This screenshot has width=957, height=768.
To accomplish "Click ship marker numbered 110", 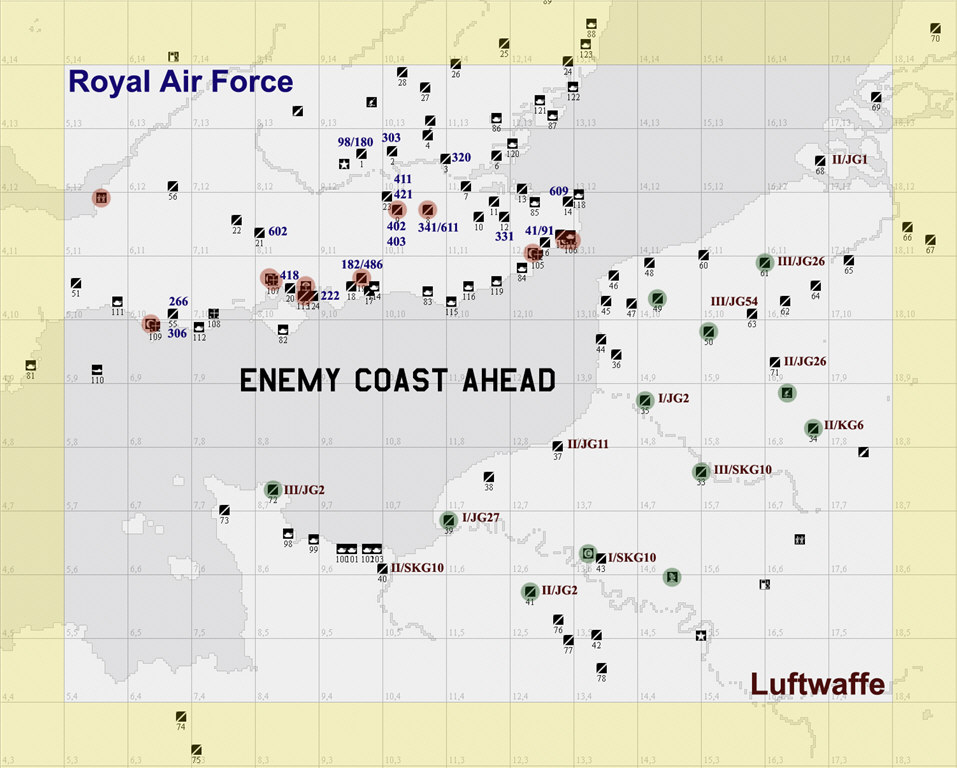I will pos(97,369).
